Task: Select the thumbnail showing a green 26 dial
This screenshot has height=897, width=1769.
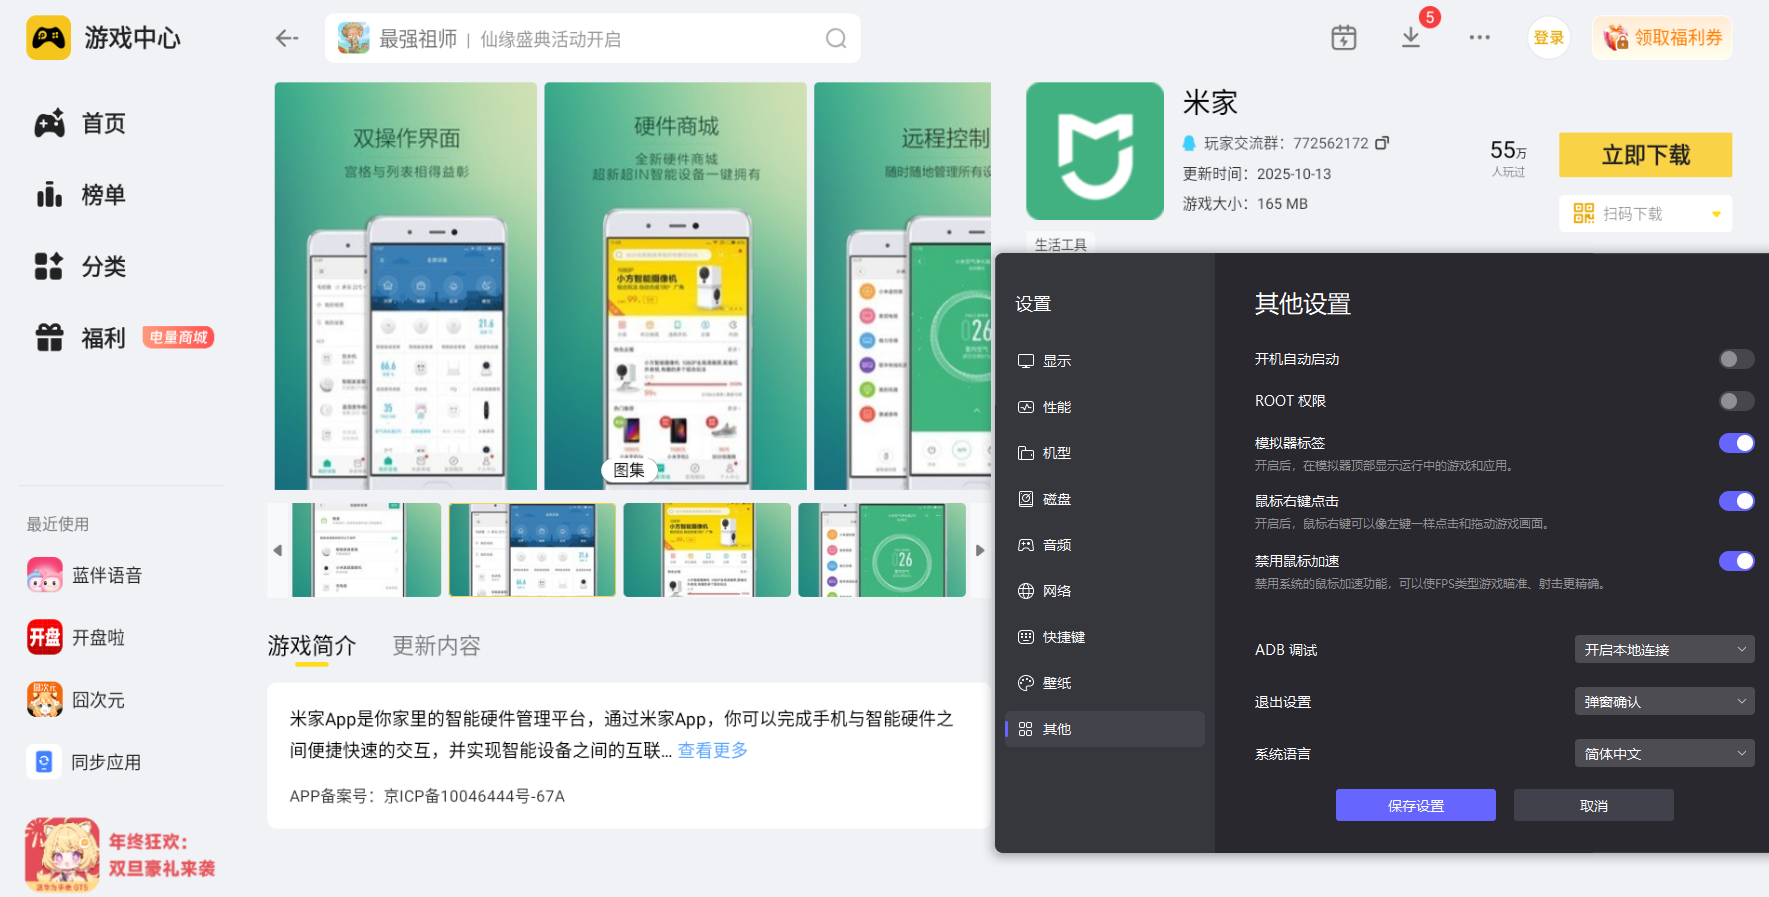Action: coord(882,550)
